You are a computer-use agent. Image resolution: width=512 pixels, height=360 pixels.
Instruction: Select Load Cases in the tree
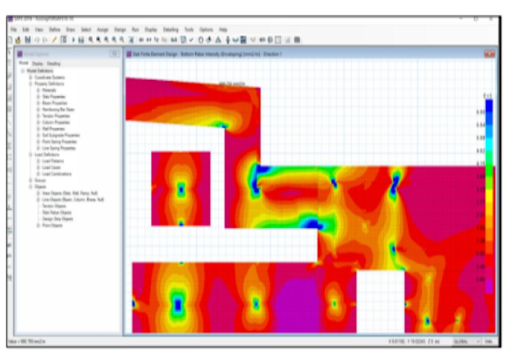tap(51, 167)
